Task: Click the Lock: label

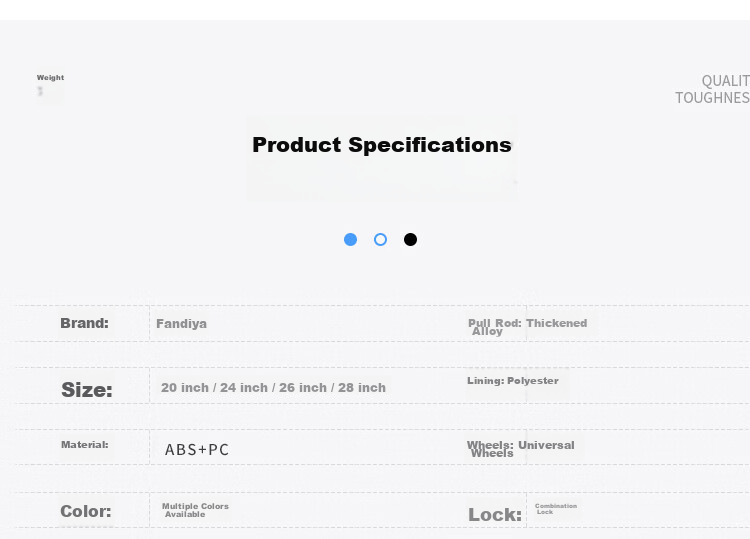Action: click(495, 515)
